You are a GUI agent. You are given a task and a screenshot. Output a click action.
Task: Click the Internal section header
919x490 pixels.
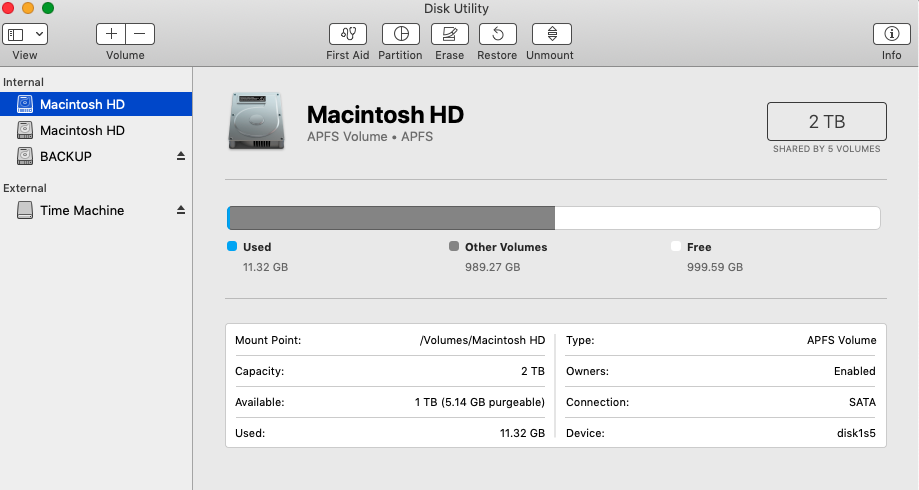[x=23, y=82]
